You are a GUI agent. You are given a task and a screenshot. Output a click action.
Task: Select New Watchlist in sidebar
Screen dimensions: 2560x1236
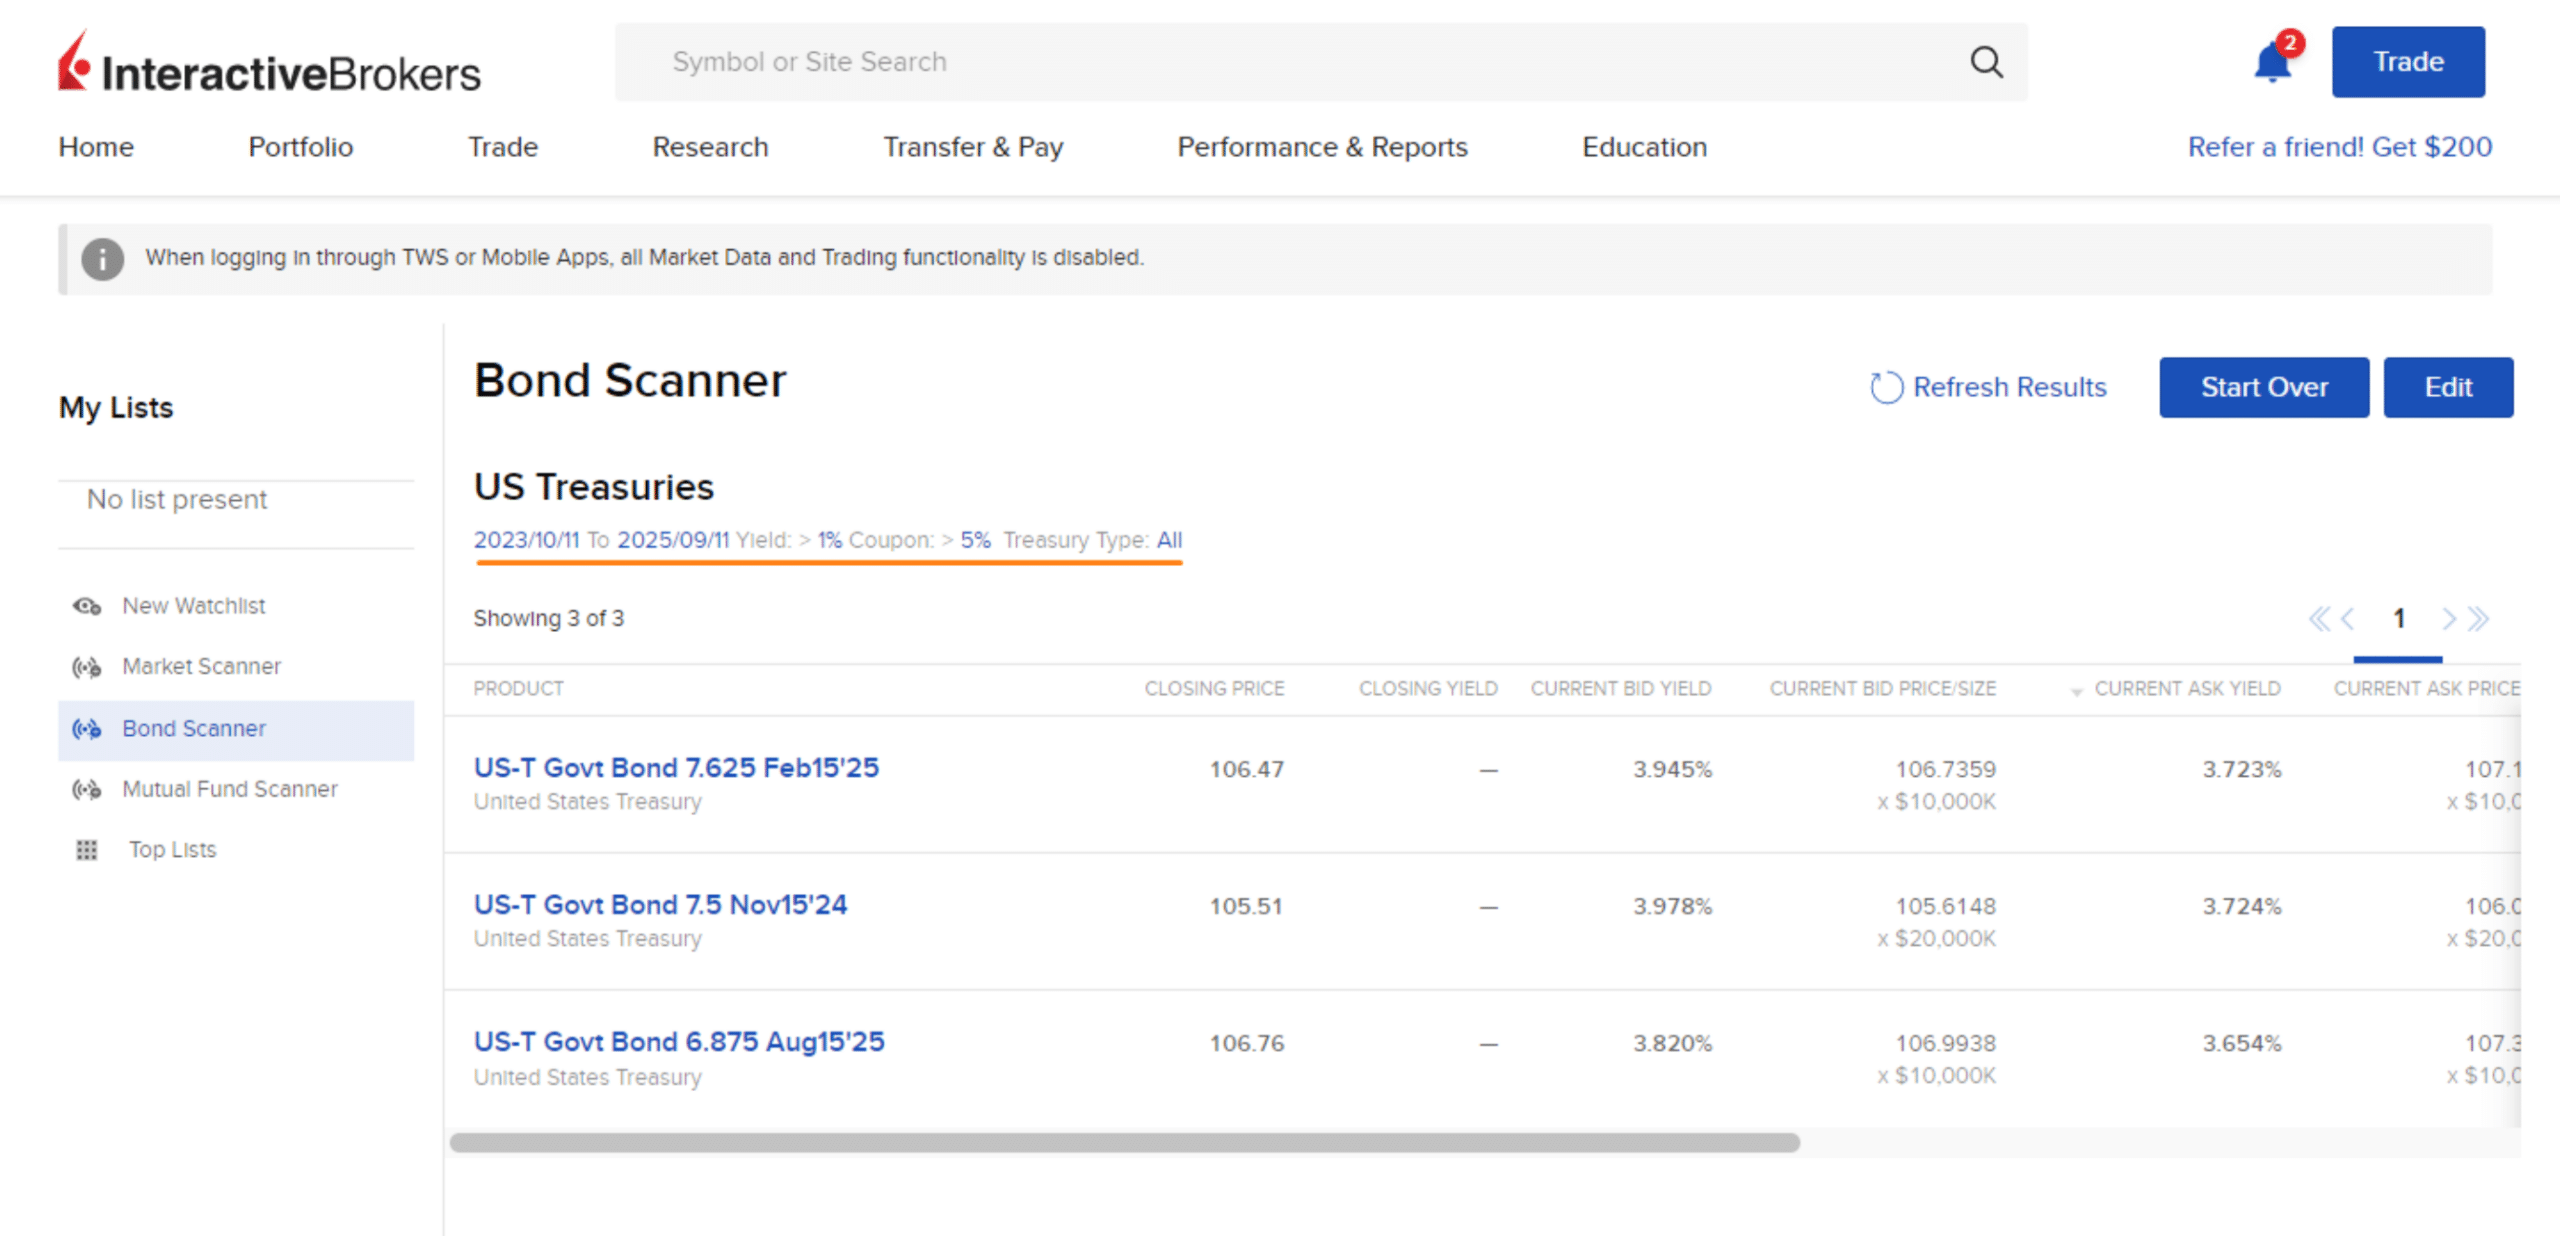[x=194, y=606]
